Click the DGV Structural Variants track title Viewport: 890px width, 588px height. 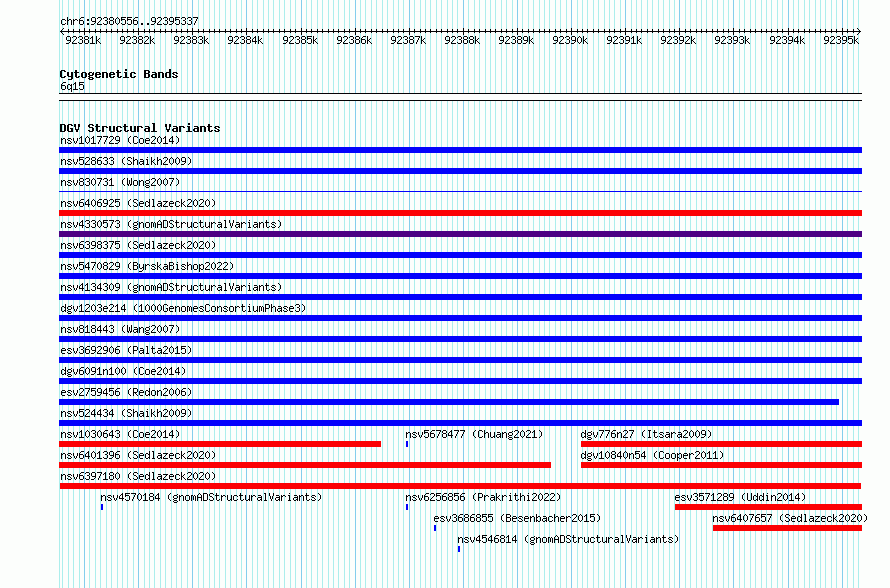point(140,128)
